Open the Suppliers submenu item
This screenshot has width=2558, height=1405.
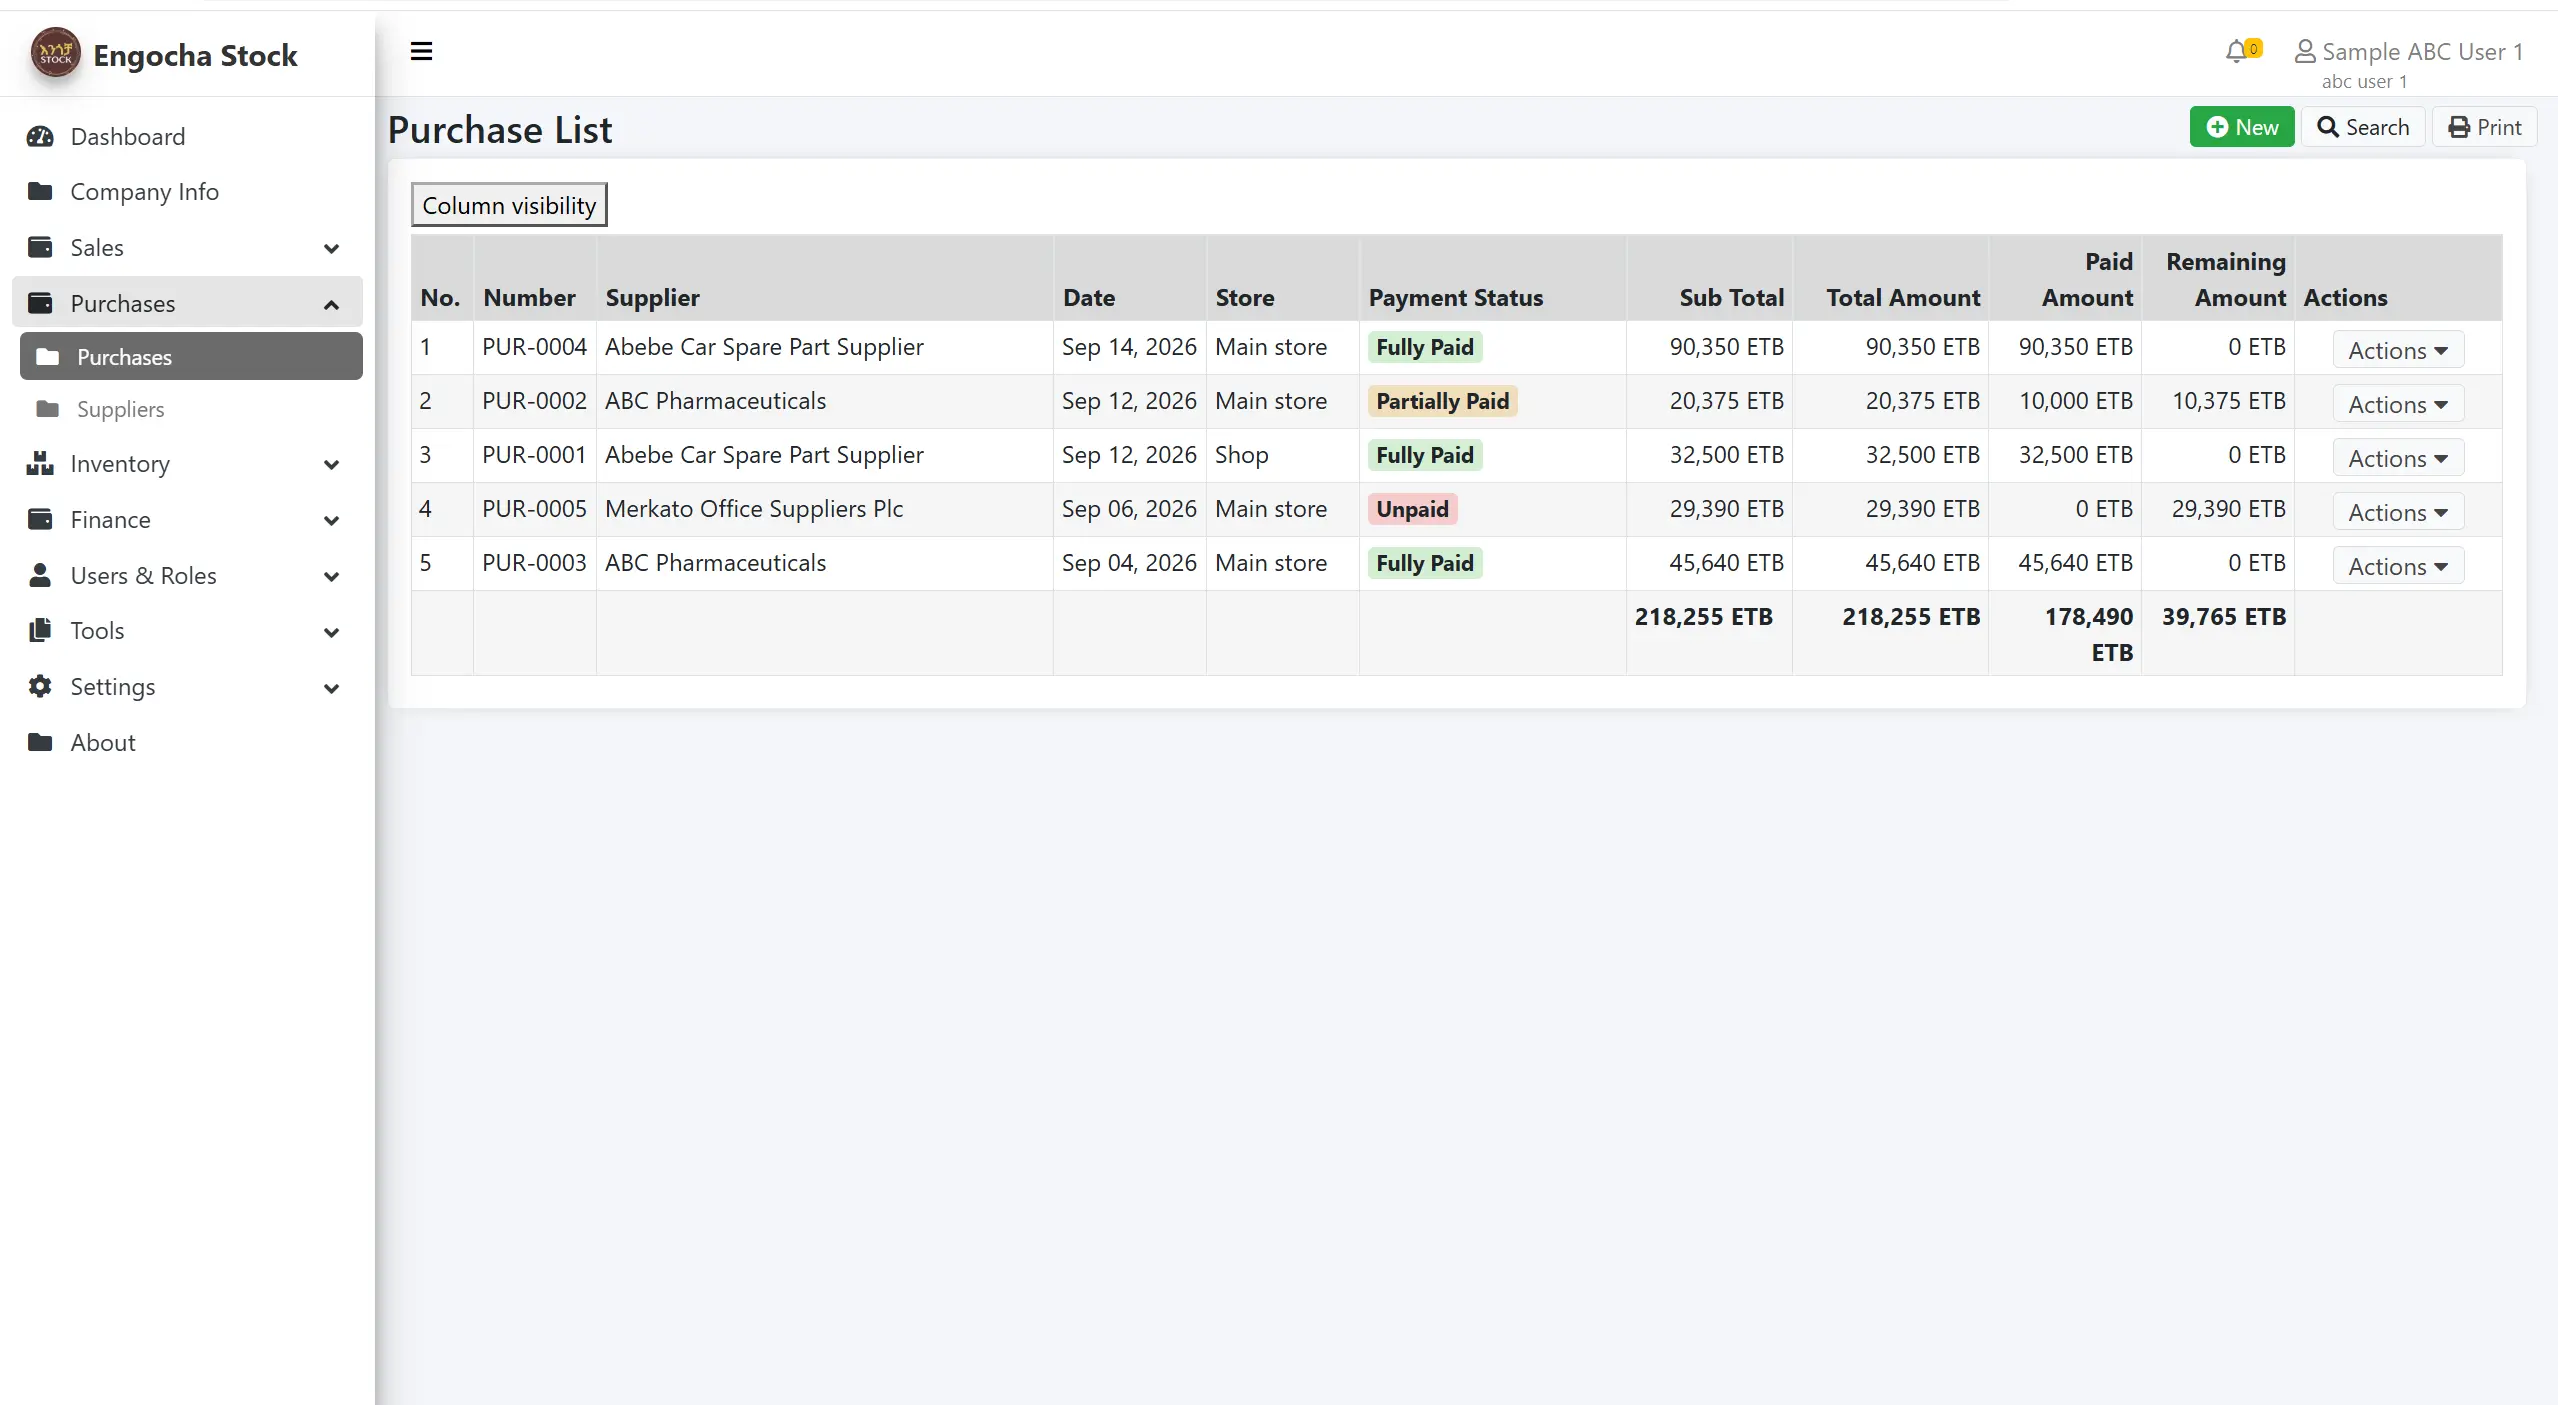[x=191, y=409]
